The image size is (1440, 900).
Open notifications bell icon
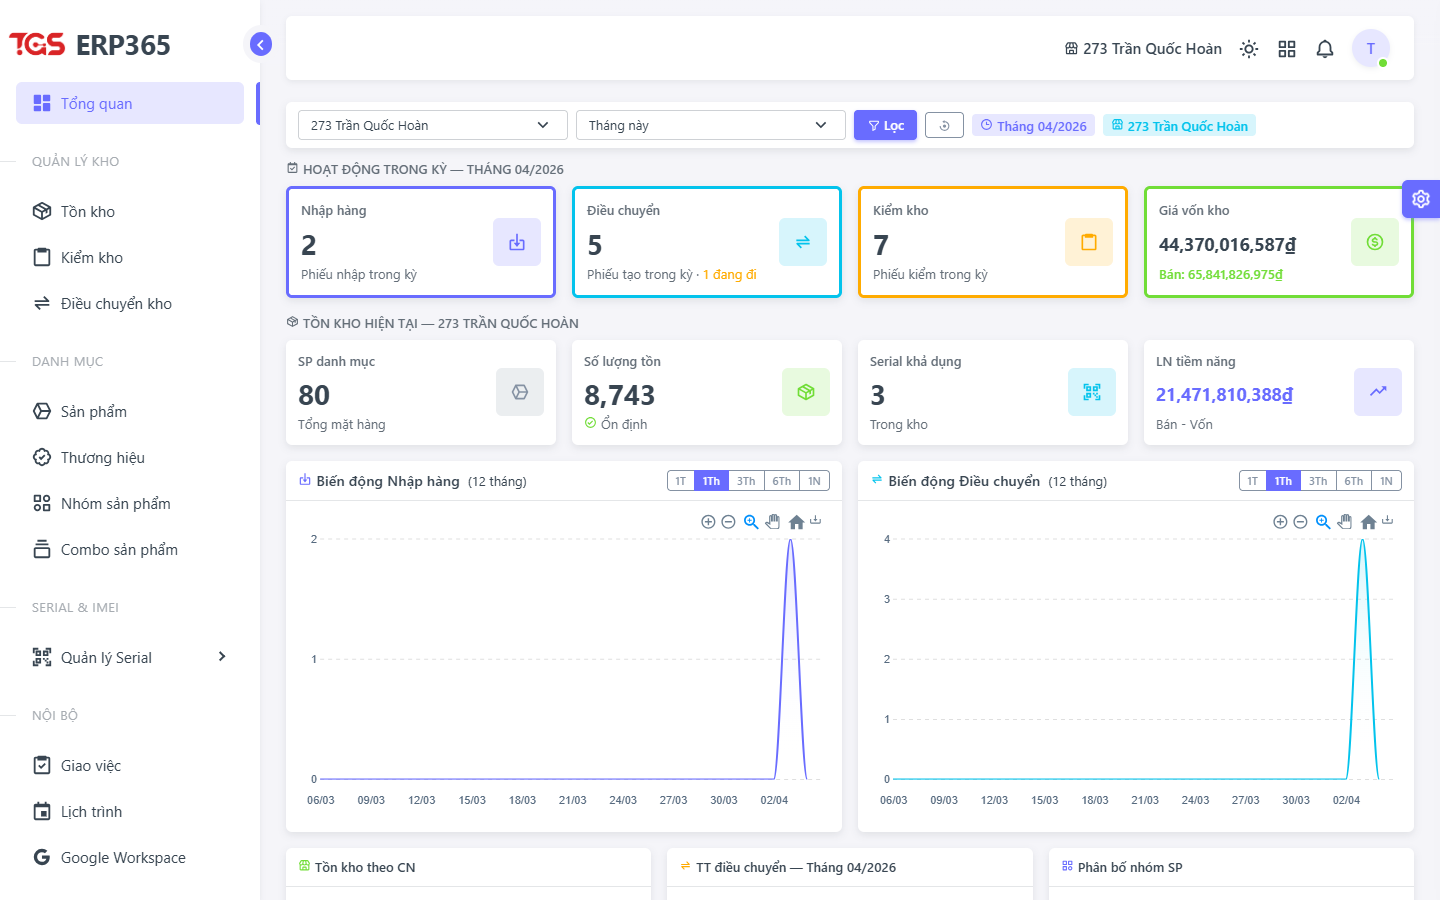(1325, 49)
